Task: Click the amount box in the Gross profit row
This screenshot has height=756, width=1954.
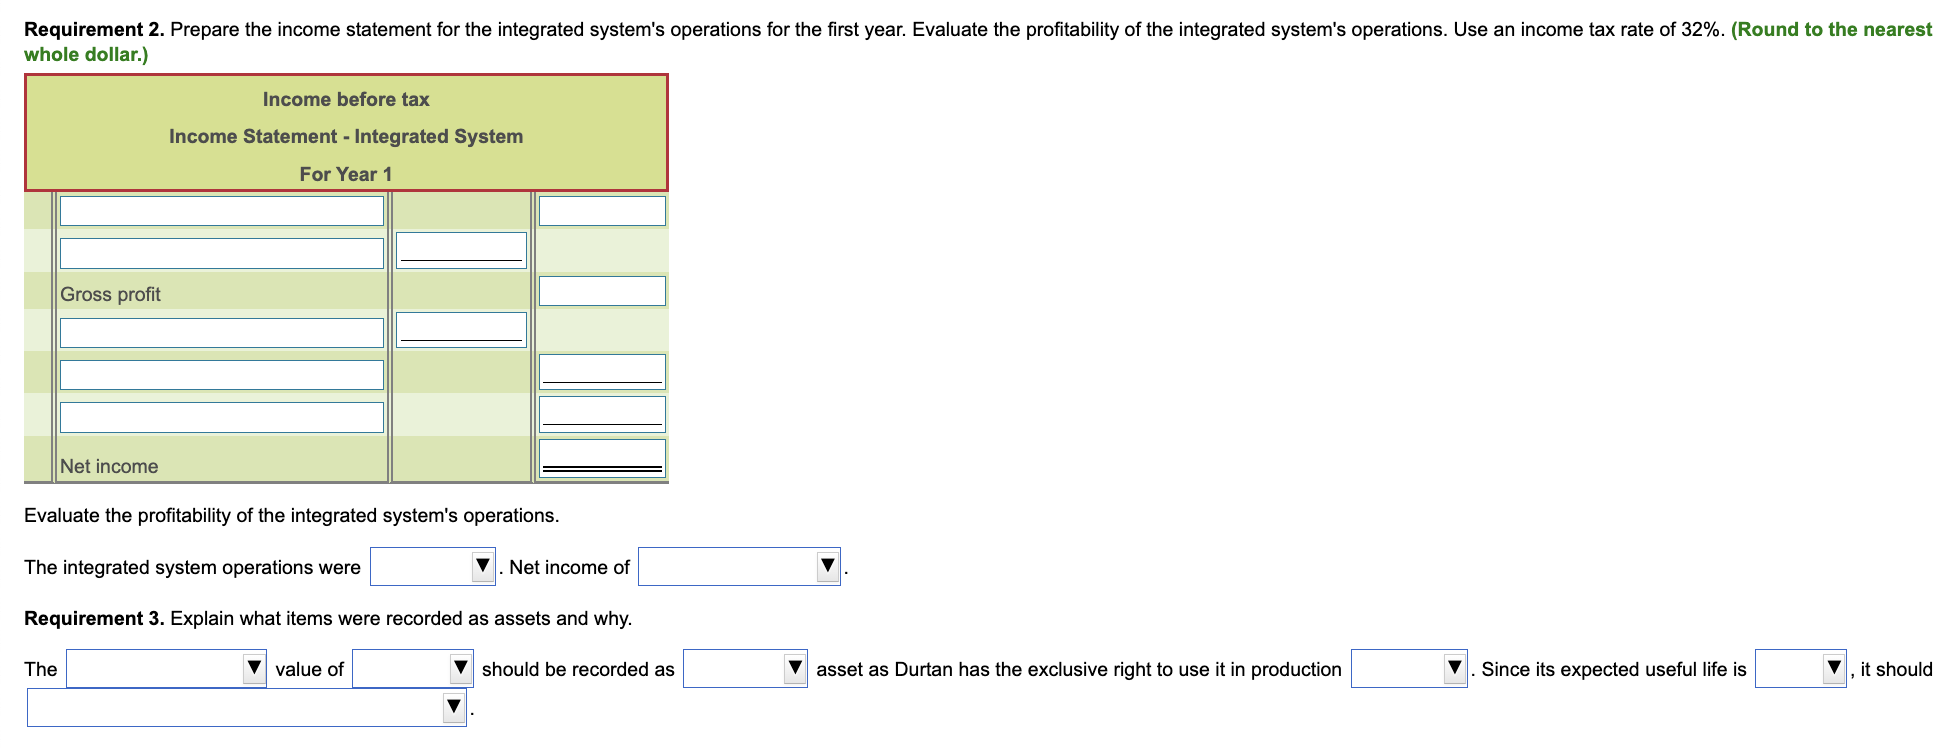Action: coord(601,291)
